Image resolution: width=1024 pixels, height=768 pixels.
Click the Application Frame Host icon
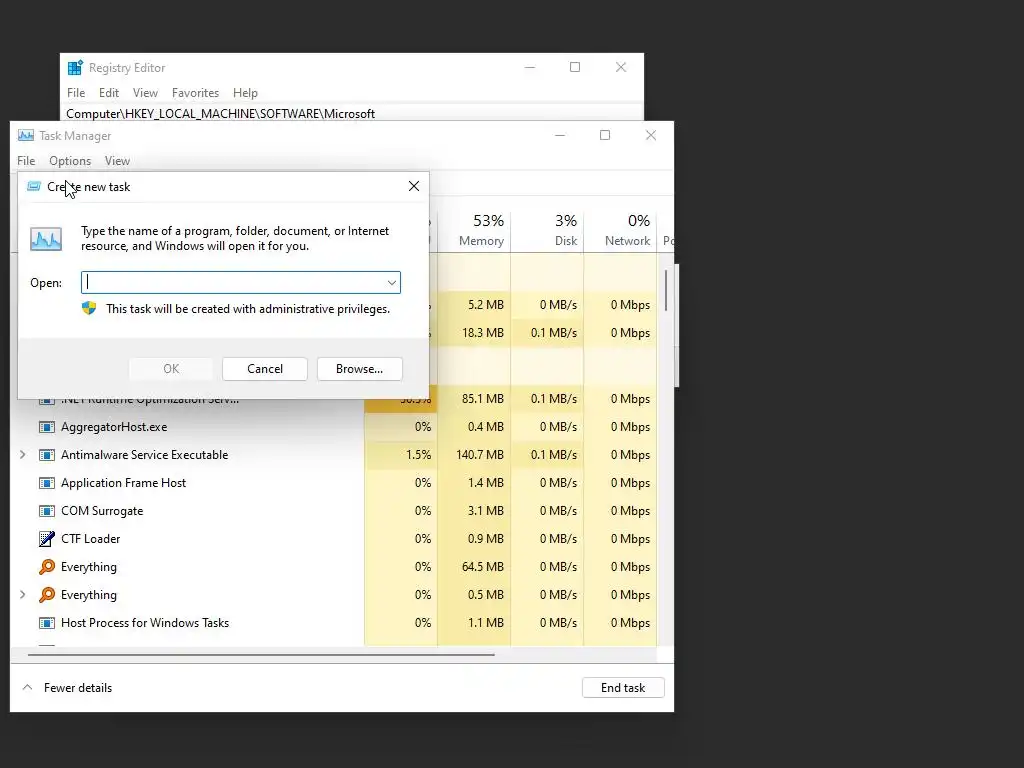pos(46,483)
